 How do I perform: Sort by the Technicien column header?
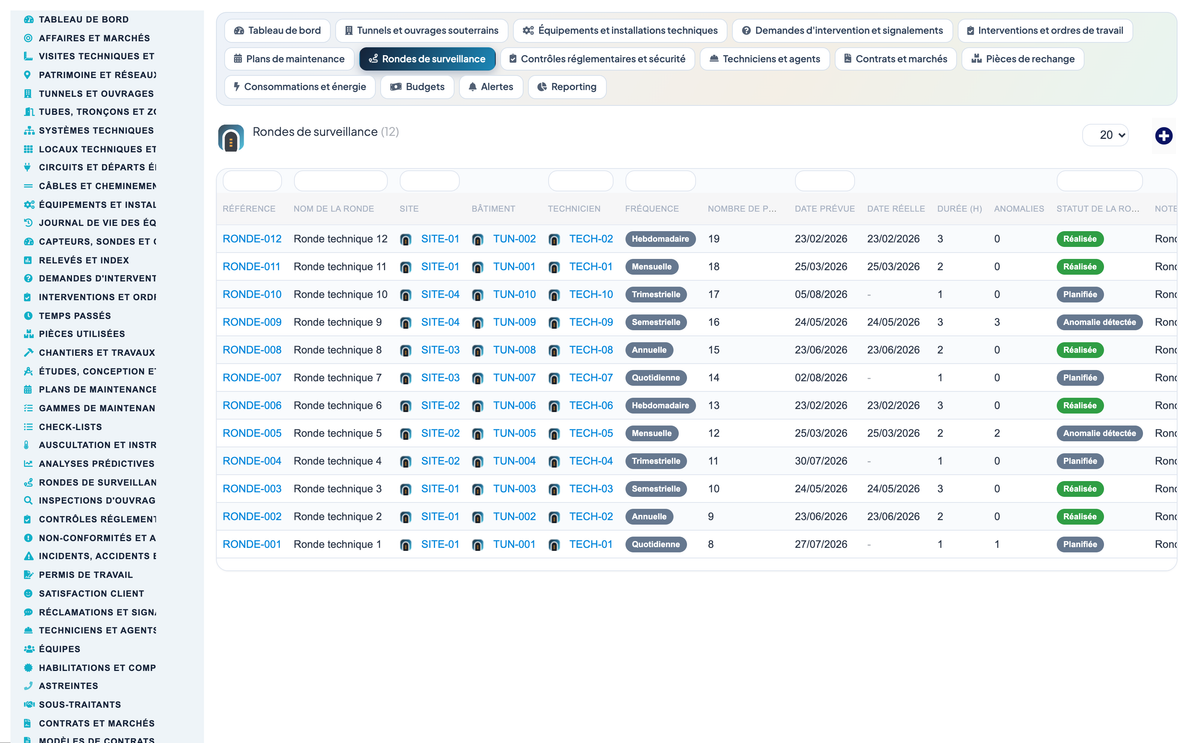tap(574, 209)
